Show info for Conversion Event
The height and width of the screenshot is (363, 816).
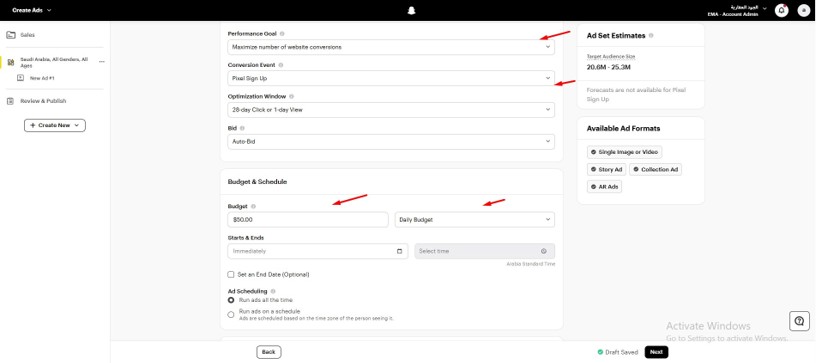click(x=280, y=65)
